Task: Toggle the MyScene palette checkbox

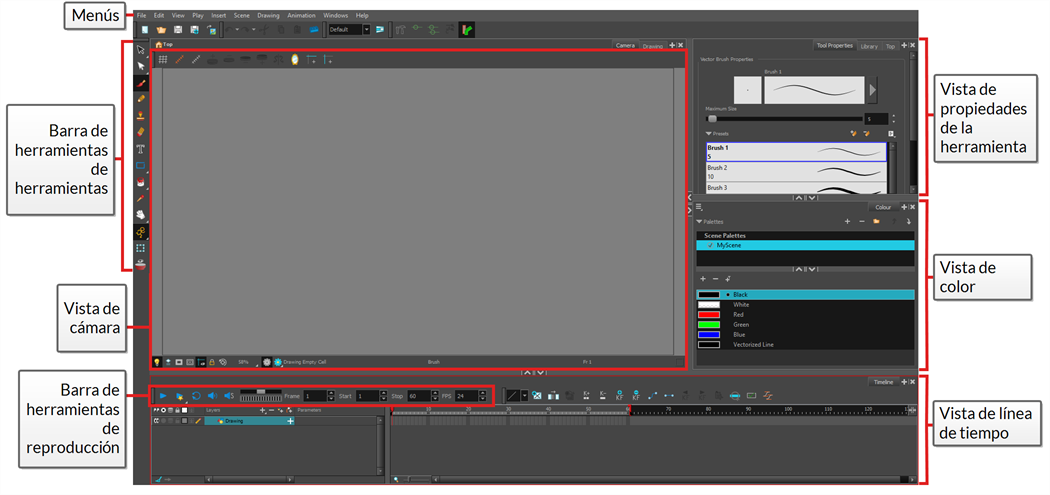Action: [710, 245]
